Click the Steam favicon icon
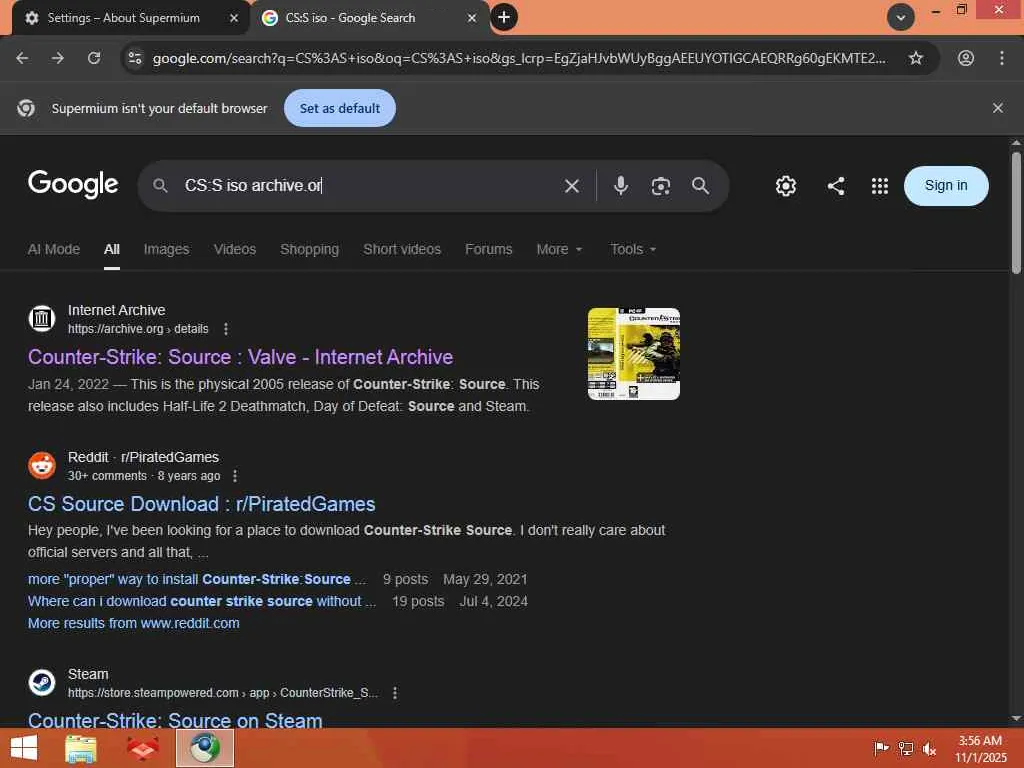Viewport: 1024px width, 768px height. [x=42, y=682]
